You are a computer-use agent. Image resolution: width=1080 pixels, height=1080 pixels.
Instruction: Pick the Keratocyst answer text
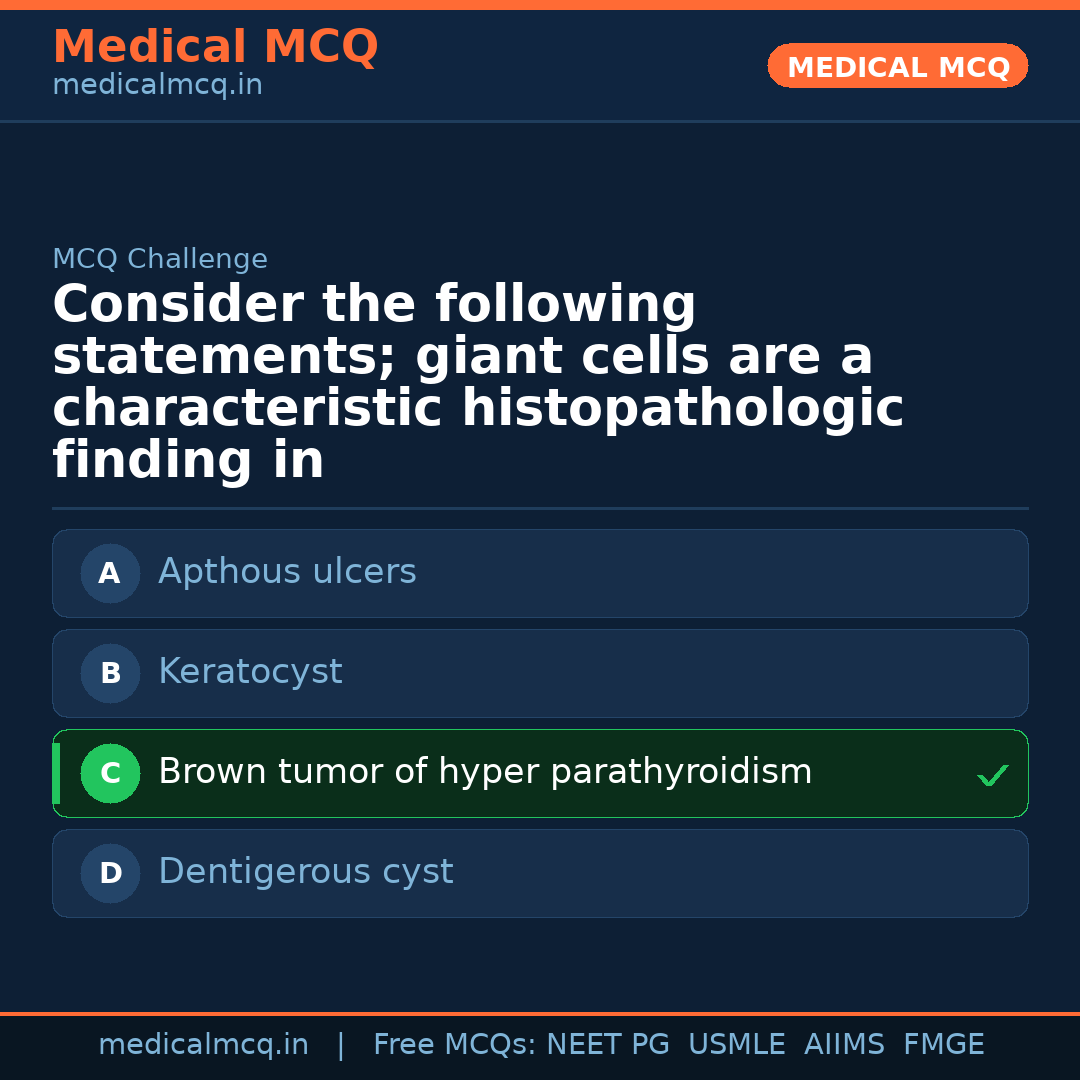250,672
